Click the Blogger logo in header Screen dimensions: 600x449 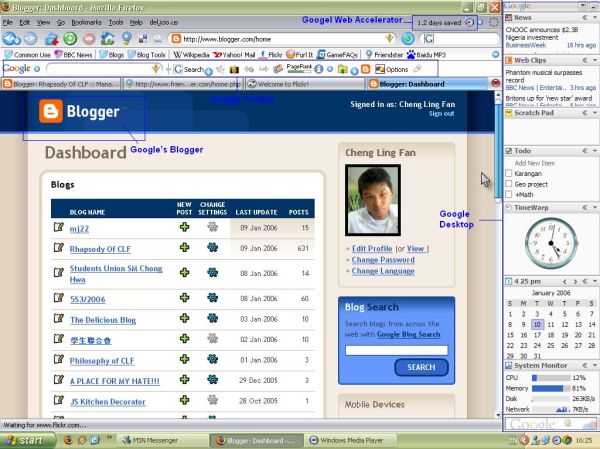[80, 112]
